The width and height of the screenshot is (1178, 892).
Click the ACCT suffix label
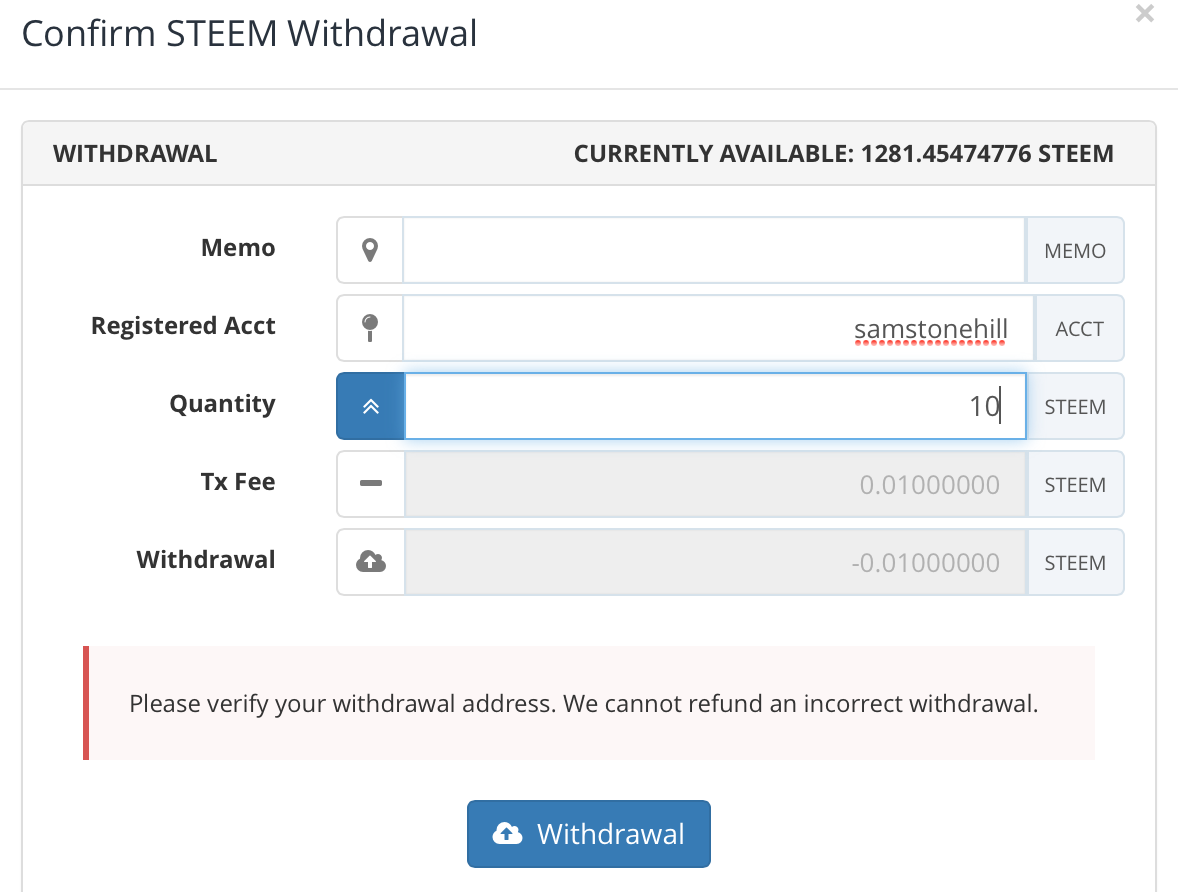pos(1080,328)
